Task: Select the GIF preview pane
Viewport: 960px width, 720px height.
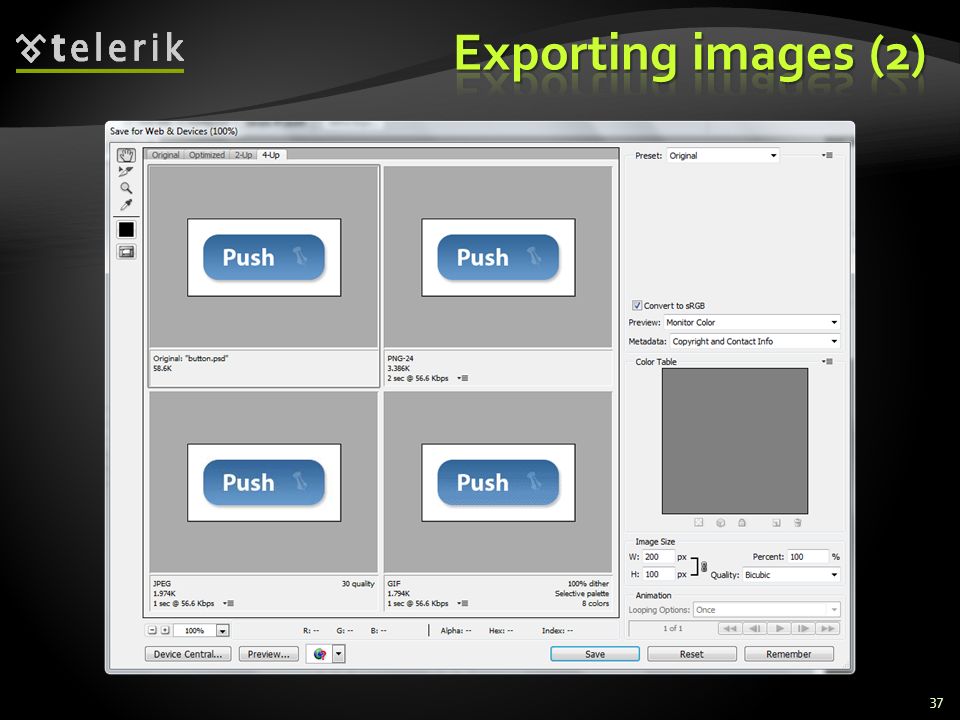Action: [498, 501]
